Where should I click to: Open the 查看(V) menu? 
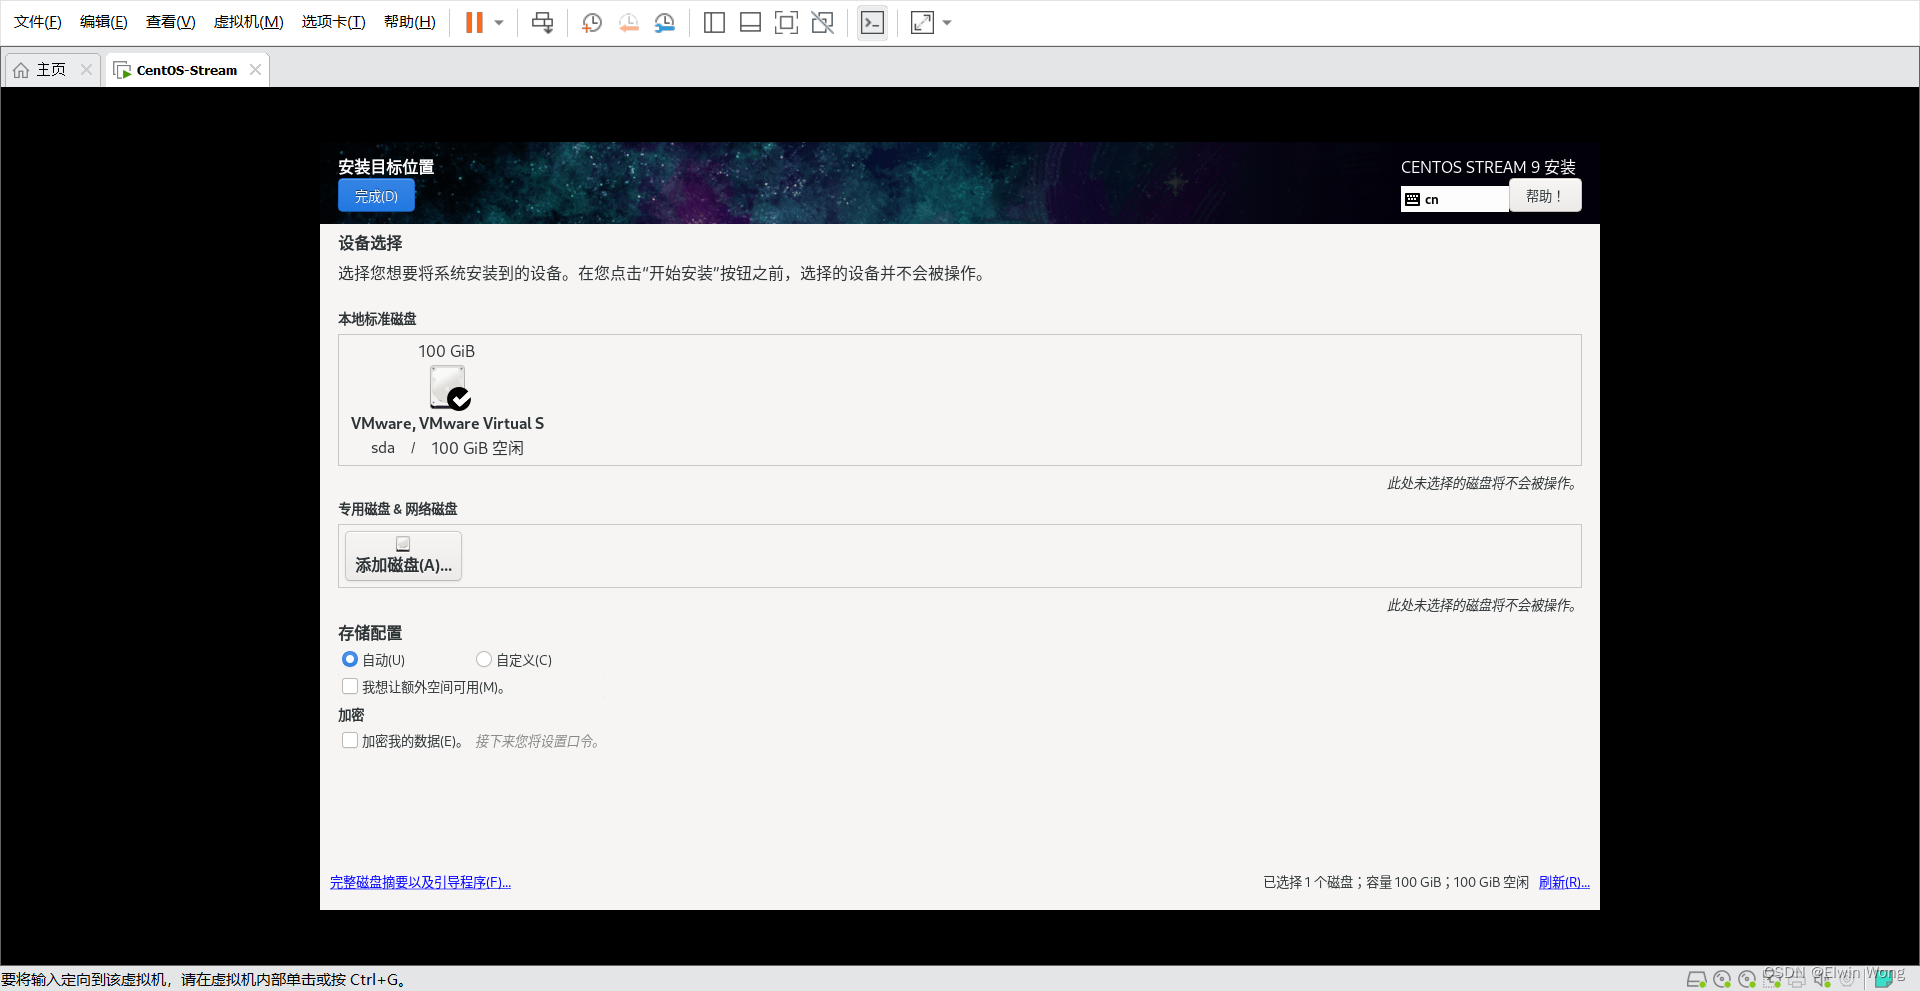(x=171, y=22)
